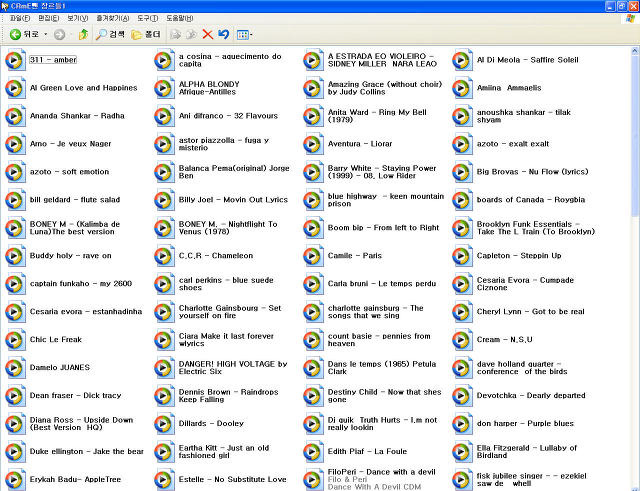Screen dimensions: 640x491
Task: Select file name captain funkaho - my 2600
Action: point(81,284)
